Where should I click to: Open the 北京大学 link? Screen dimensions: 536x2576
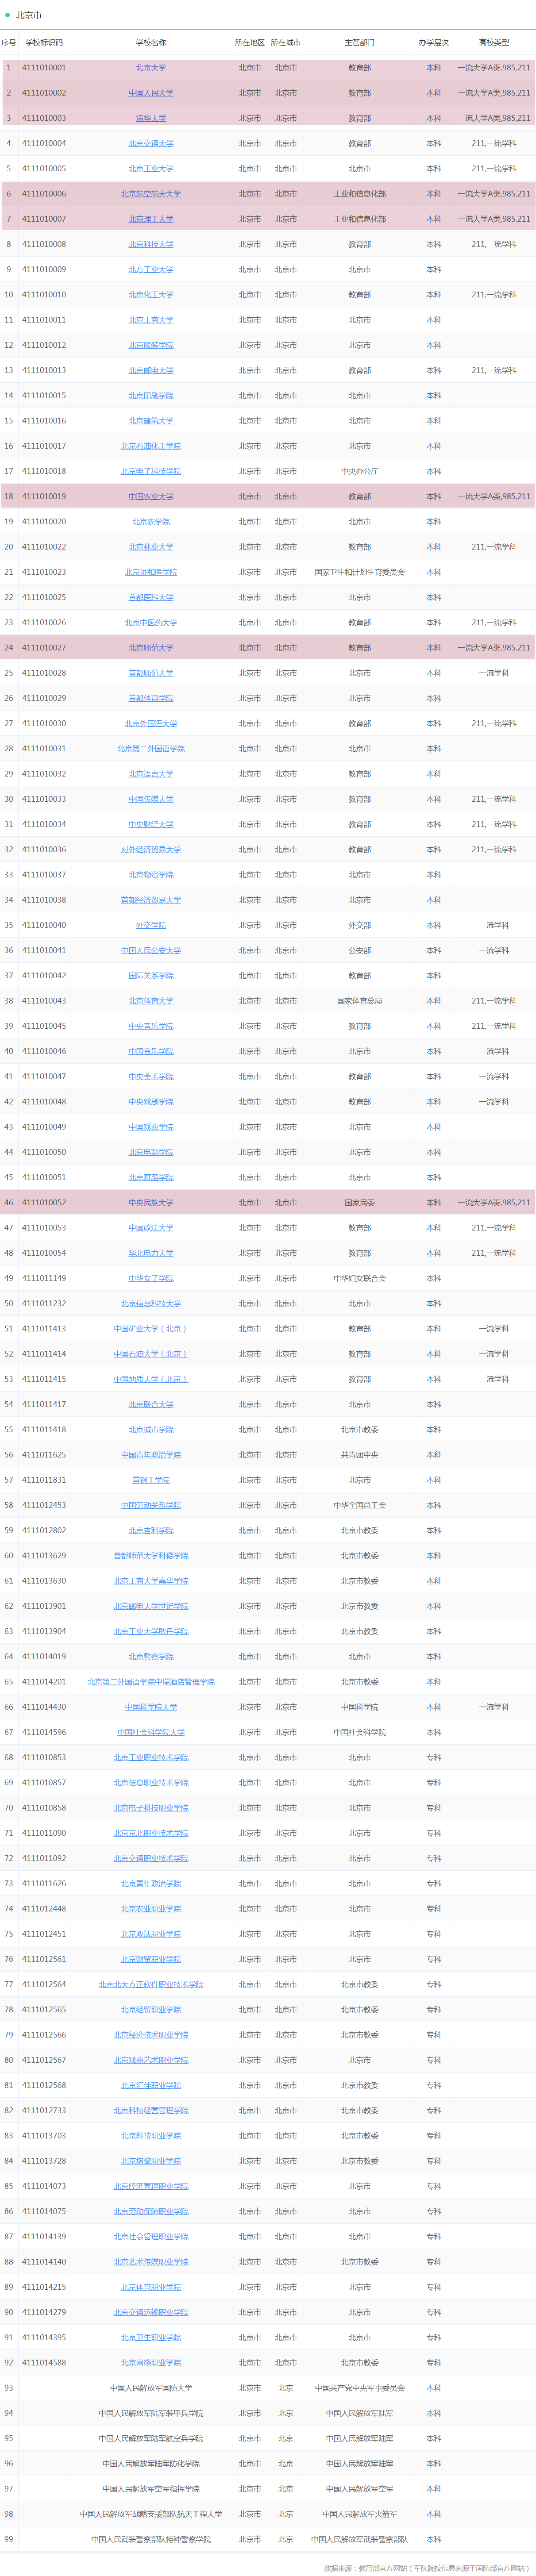[151, 68]
